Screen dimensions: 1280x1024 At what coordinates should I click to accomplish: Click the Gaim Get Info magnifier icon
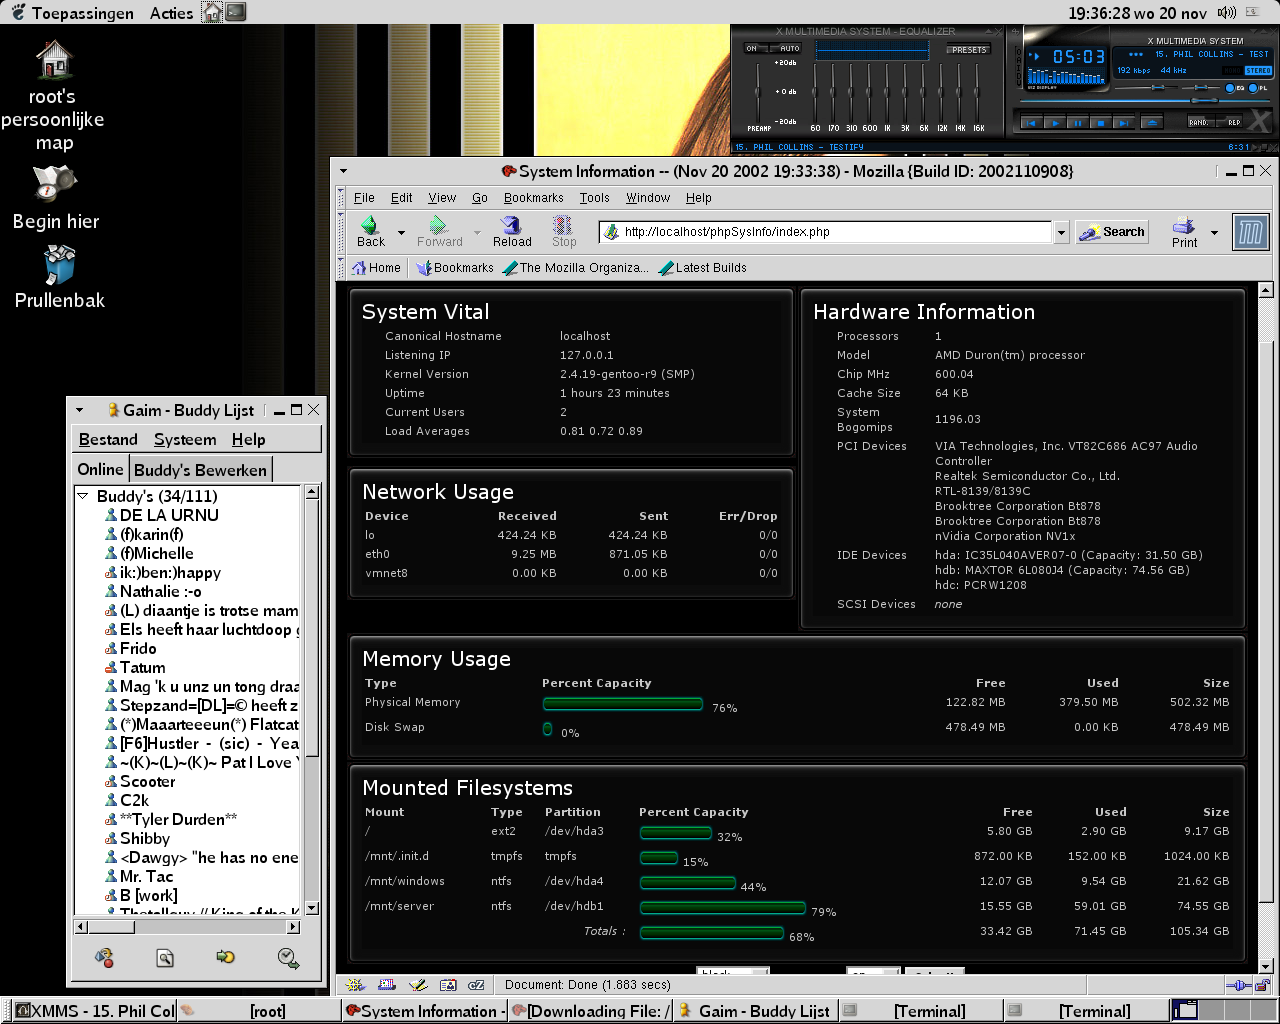click(x=165, y=958)
